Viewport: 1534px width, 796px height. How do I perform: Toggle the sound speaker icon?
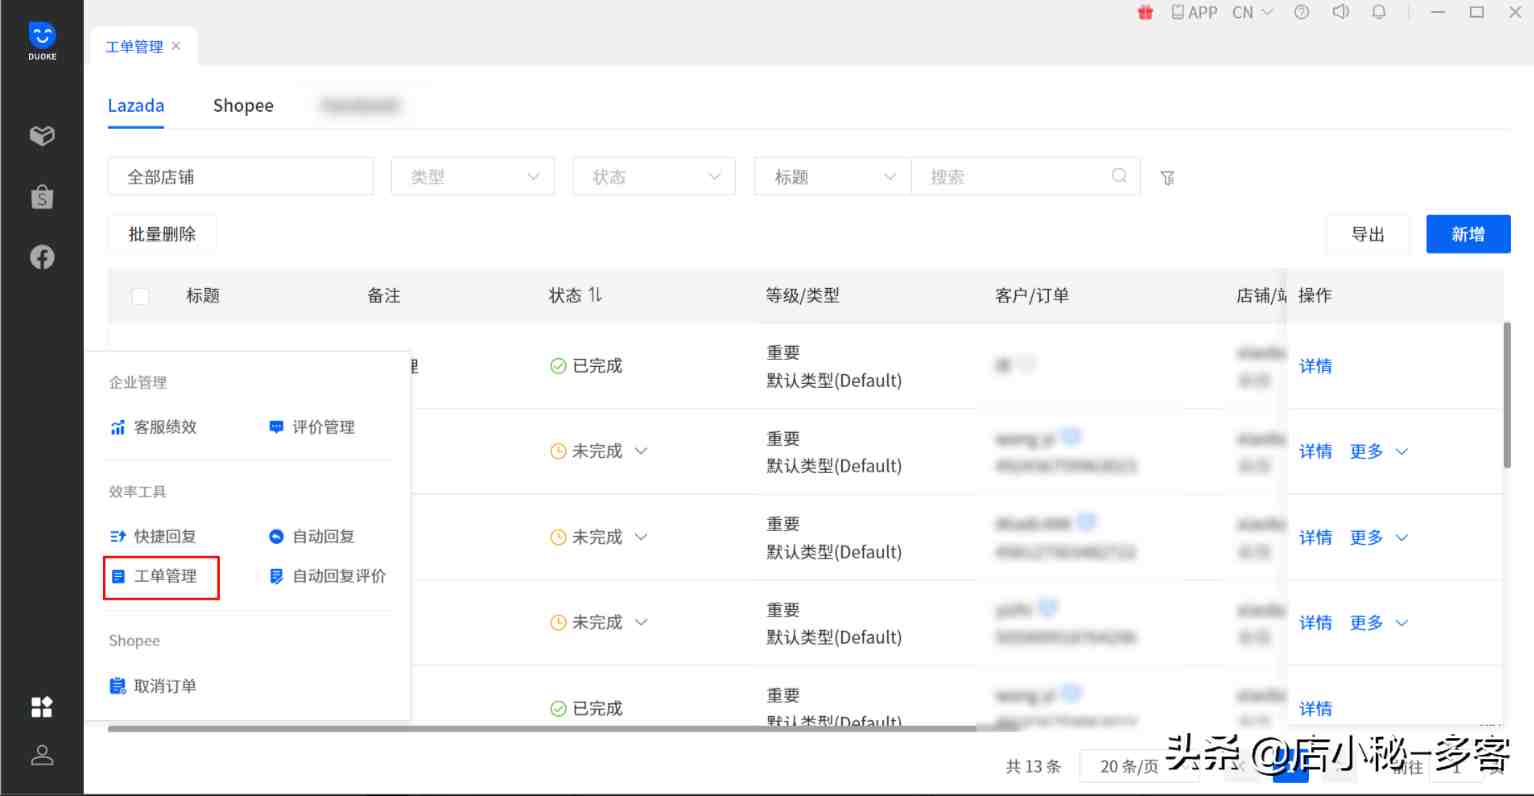pyautogui.click(x=1340, y=12)
